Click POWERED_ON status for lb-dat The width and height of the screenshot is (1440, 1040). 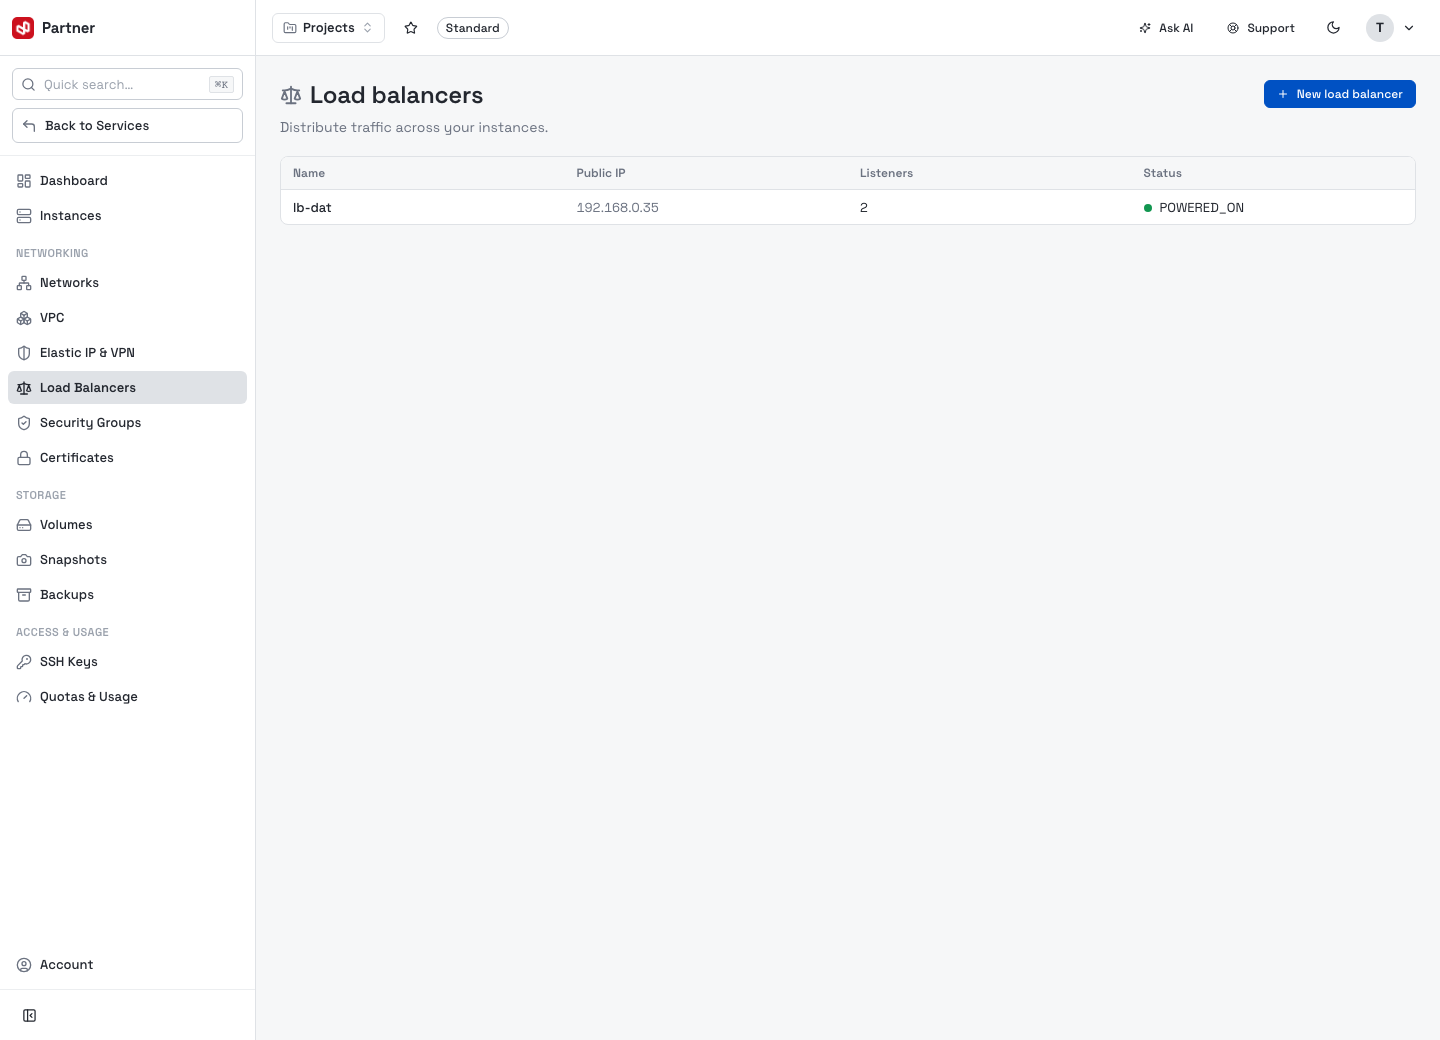coord(1201,208)
